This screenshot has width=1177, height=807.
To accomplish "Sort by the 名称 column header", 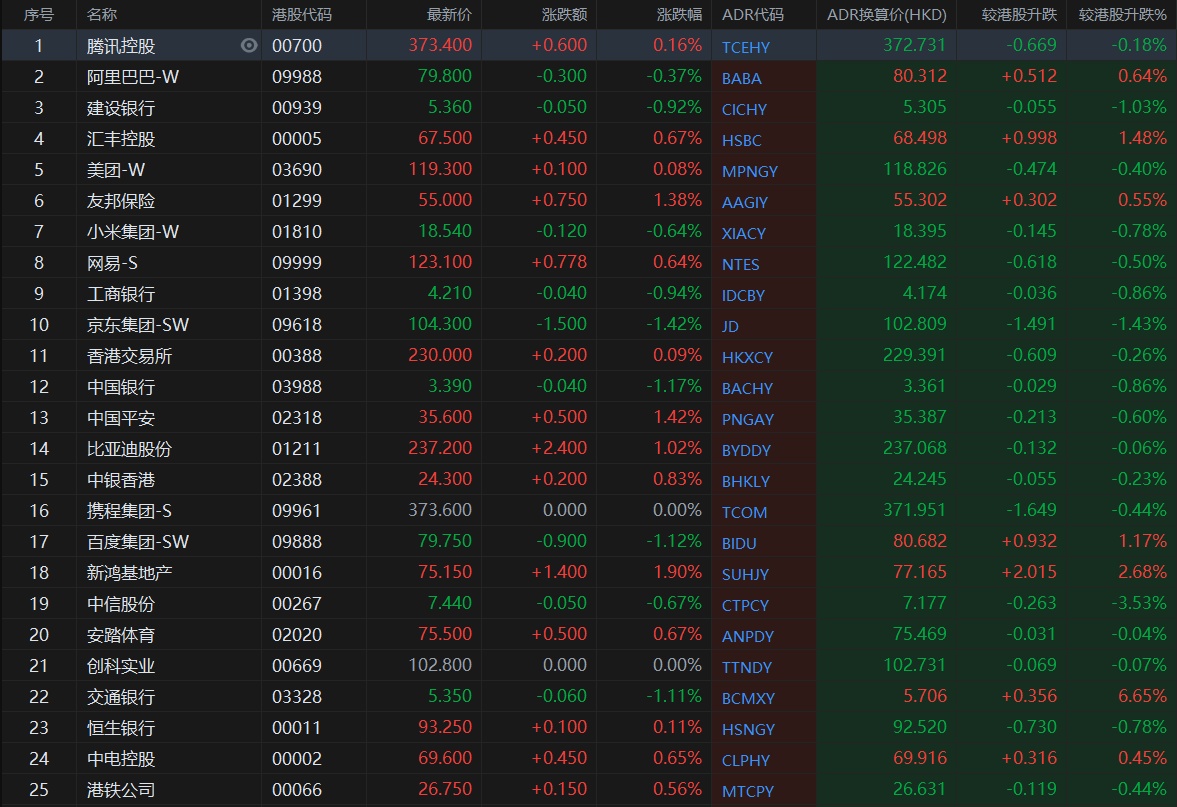I will pyautogui.click(x=102, y=15).
